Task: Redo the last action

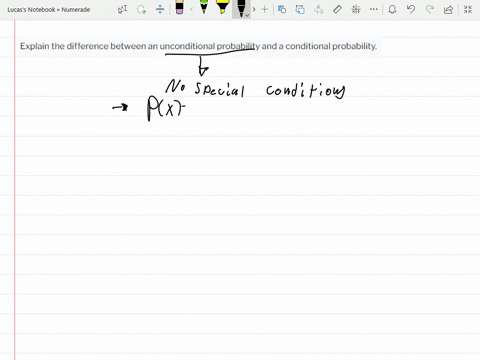Action: click(x=430, y=9)
